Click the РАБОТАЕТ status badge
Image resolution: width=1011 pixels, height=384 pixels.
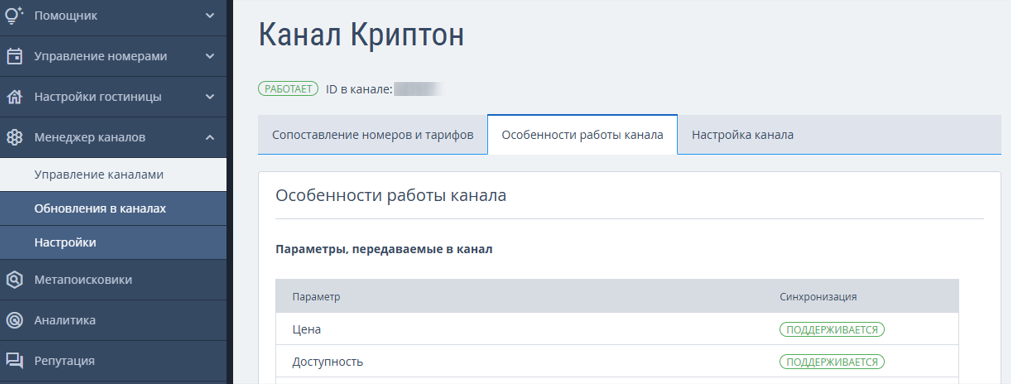(x=288, y=90)
